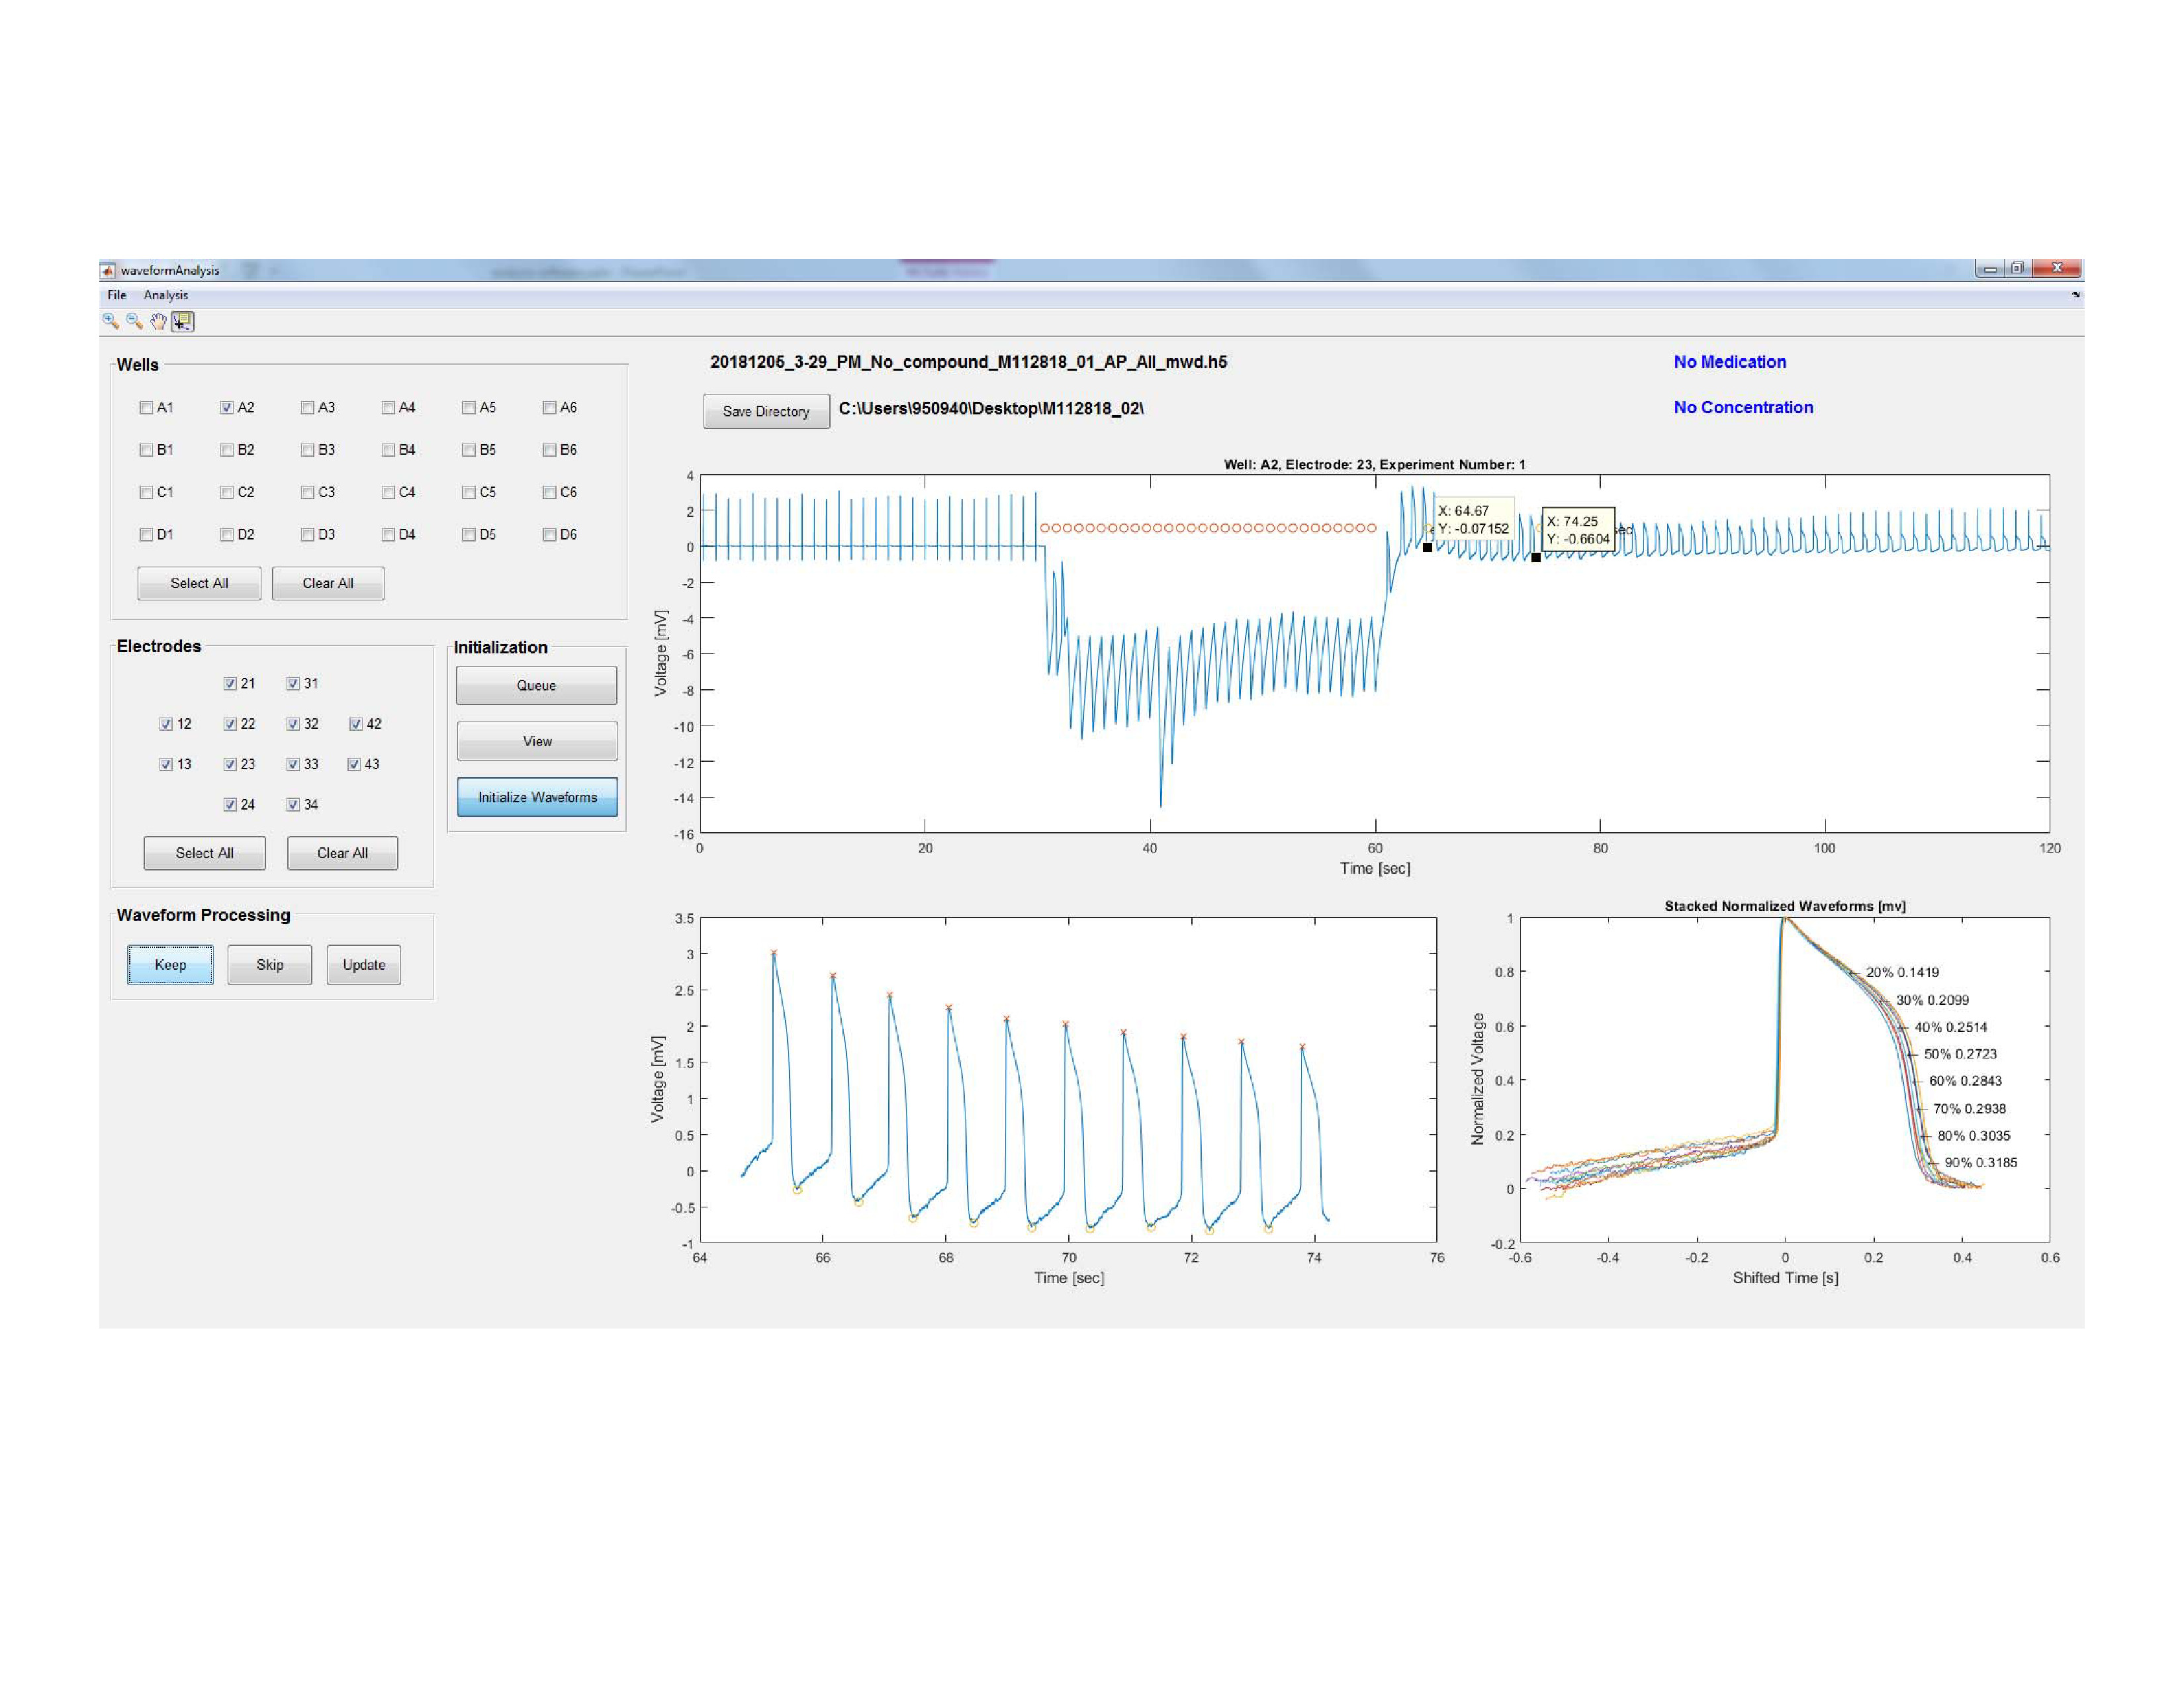Screen dimensions: 2184x1688
Task: Open the File menu
Action: [x=117, y=295]
